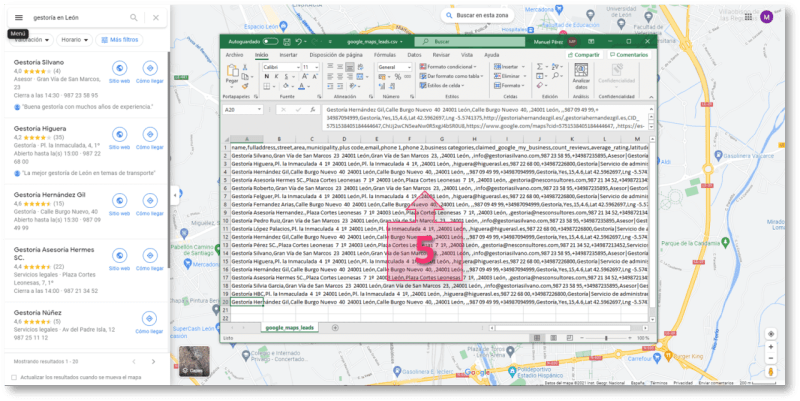Screen dimensions: 800x401
Task: Go to next results page arrow
Action: (153, 362)
